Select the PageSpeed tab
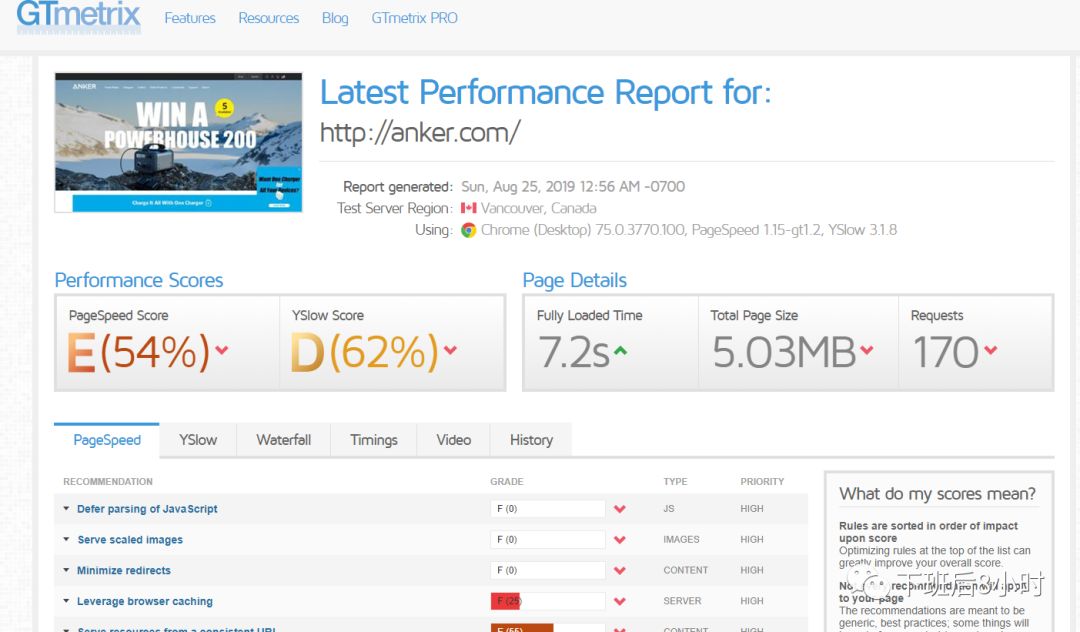This screenshot has height=632, width=1080. tap(107, 440)
